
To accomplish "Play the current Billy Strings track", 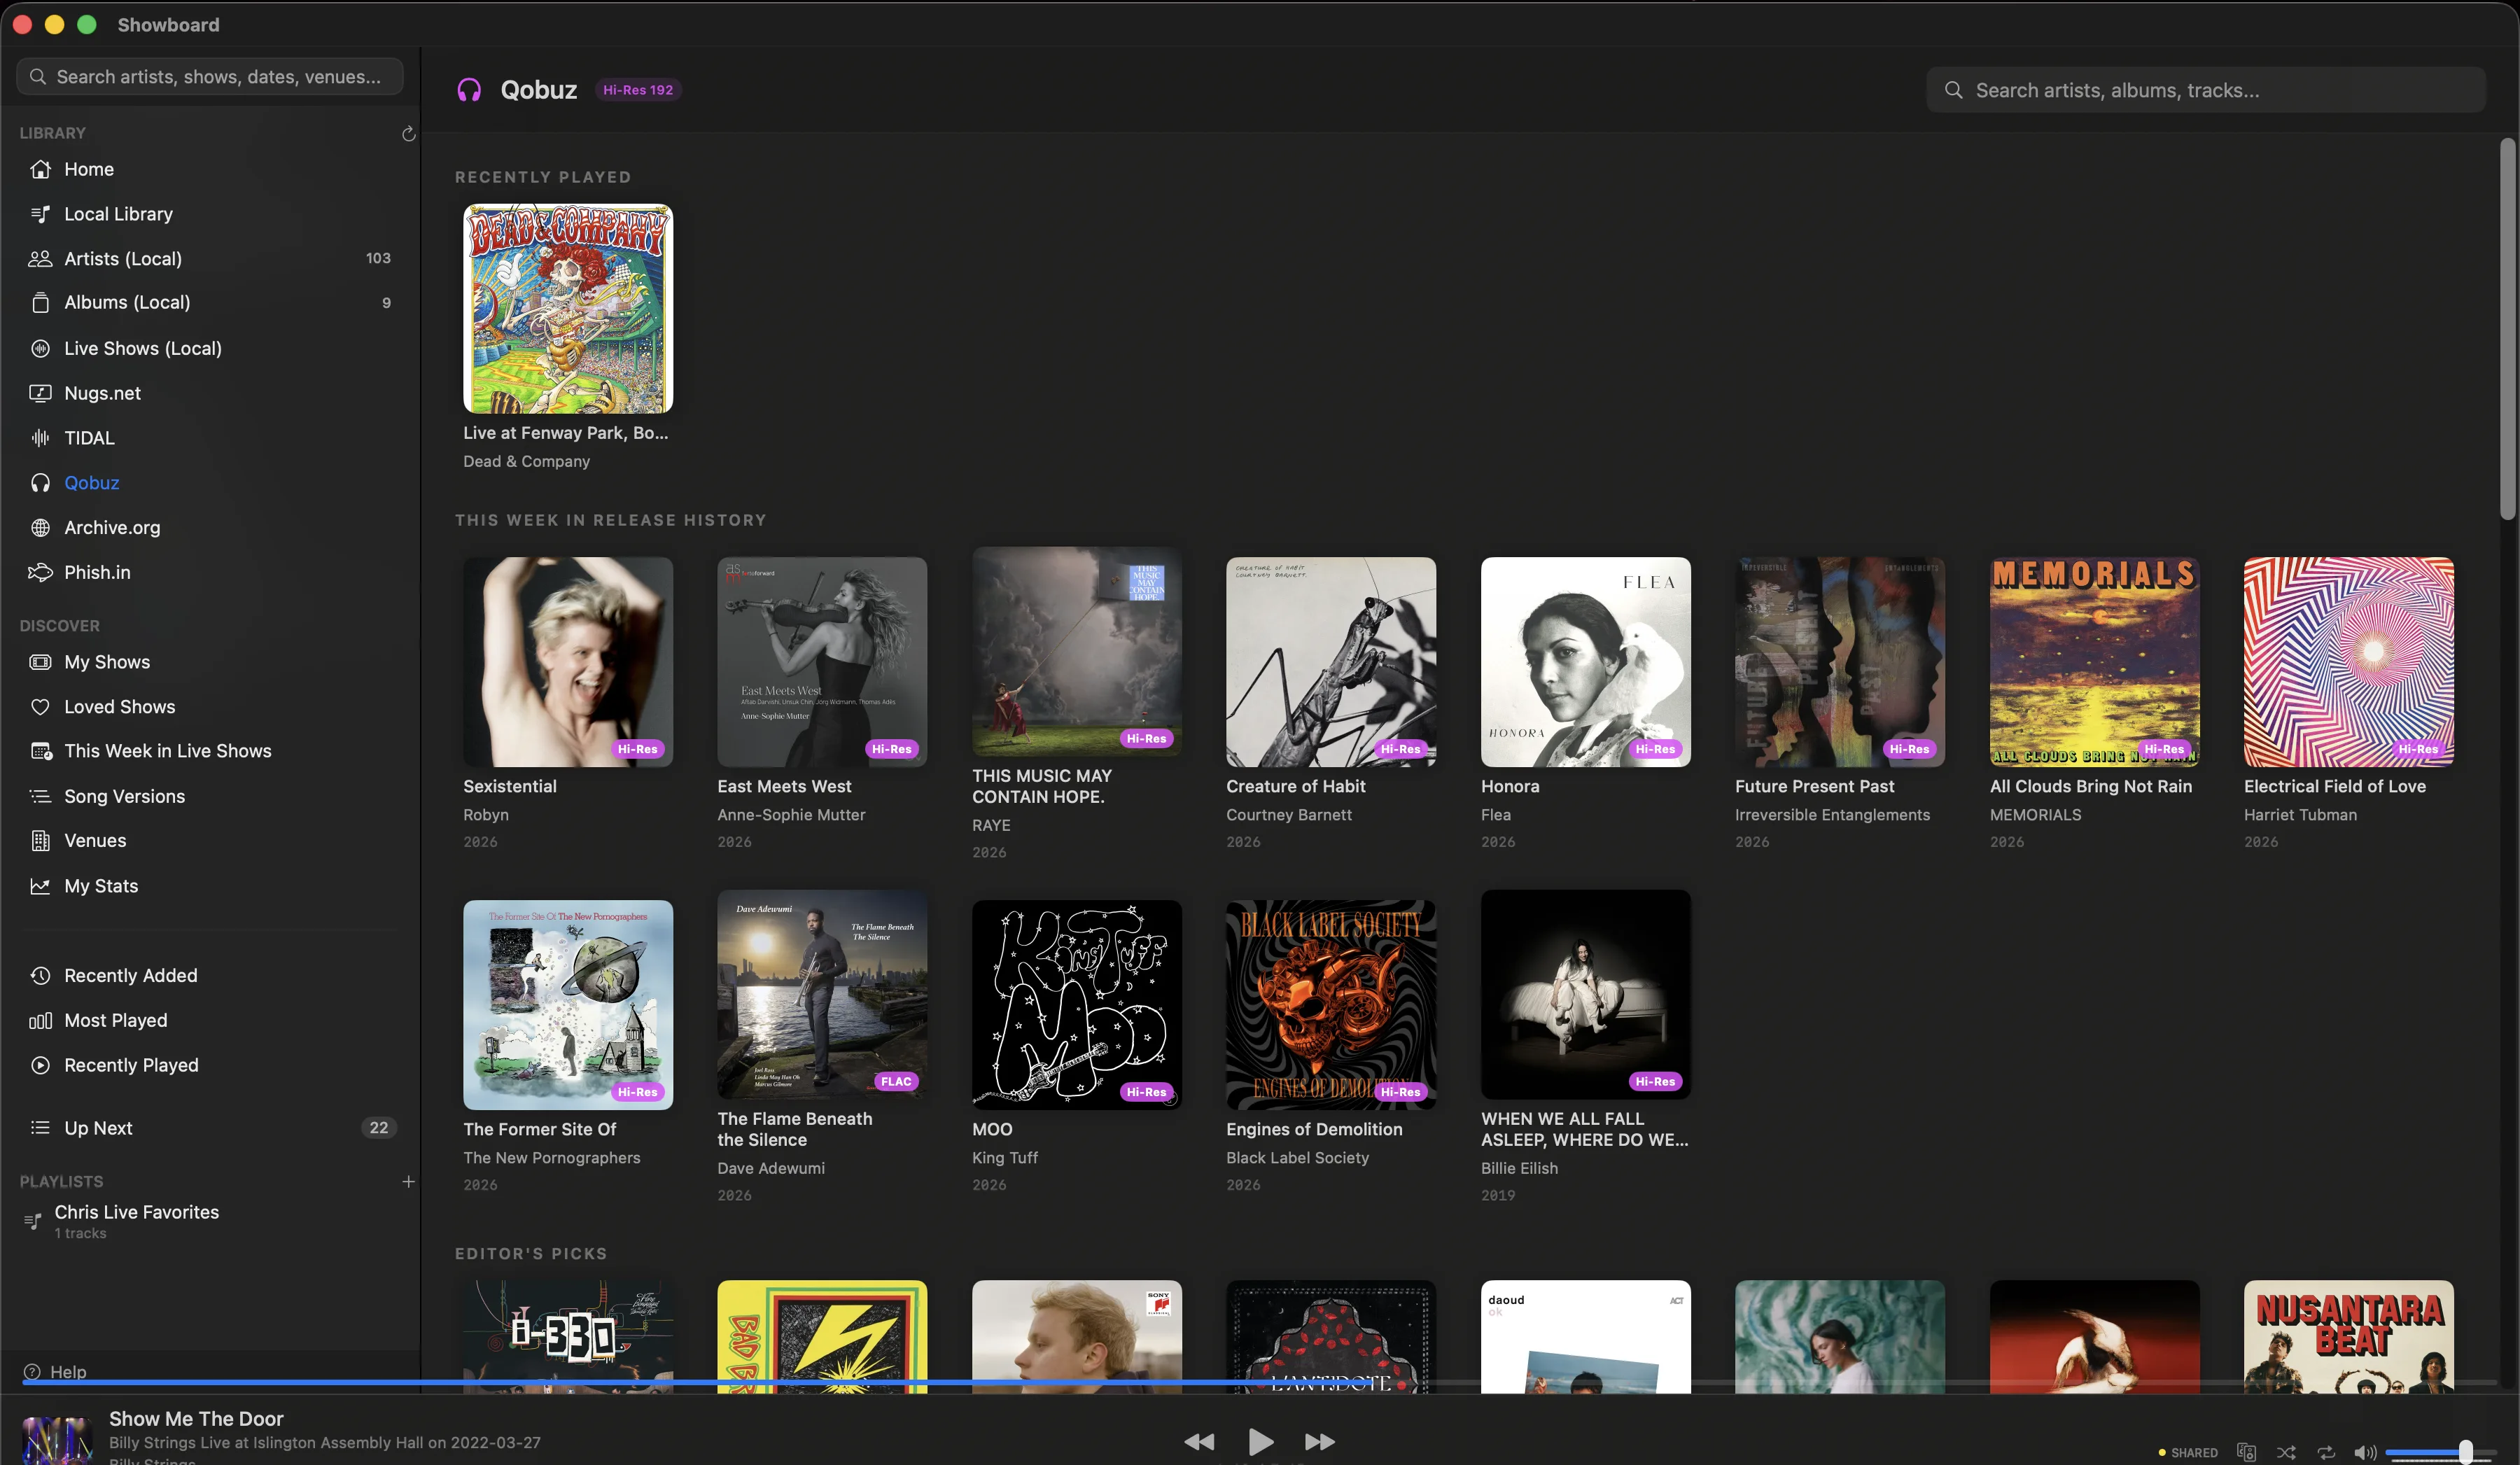I will (x=1260, y=1441).
